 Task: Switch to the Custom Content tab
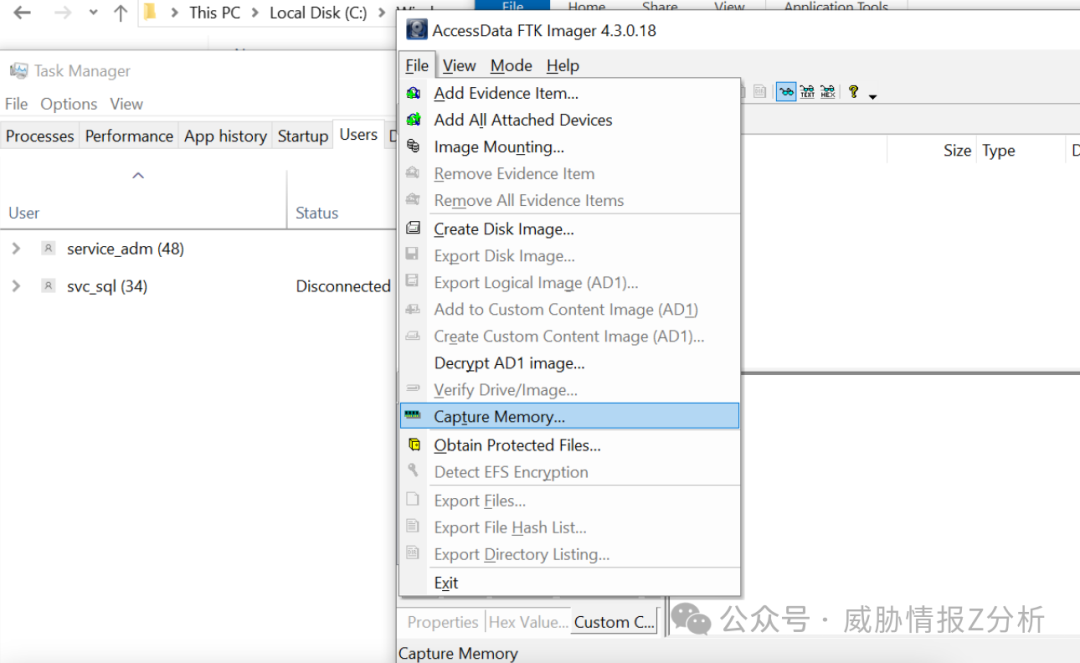[x=613, y=621]
